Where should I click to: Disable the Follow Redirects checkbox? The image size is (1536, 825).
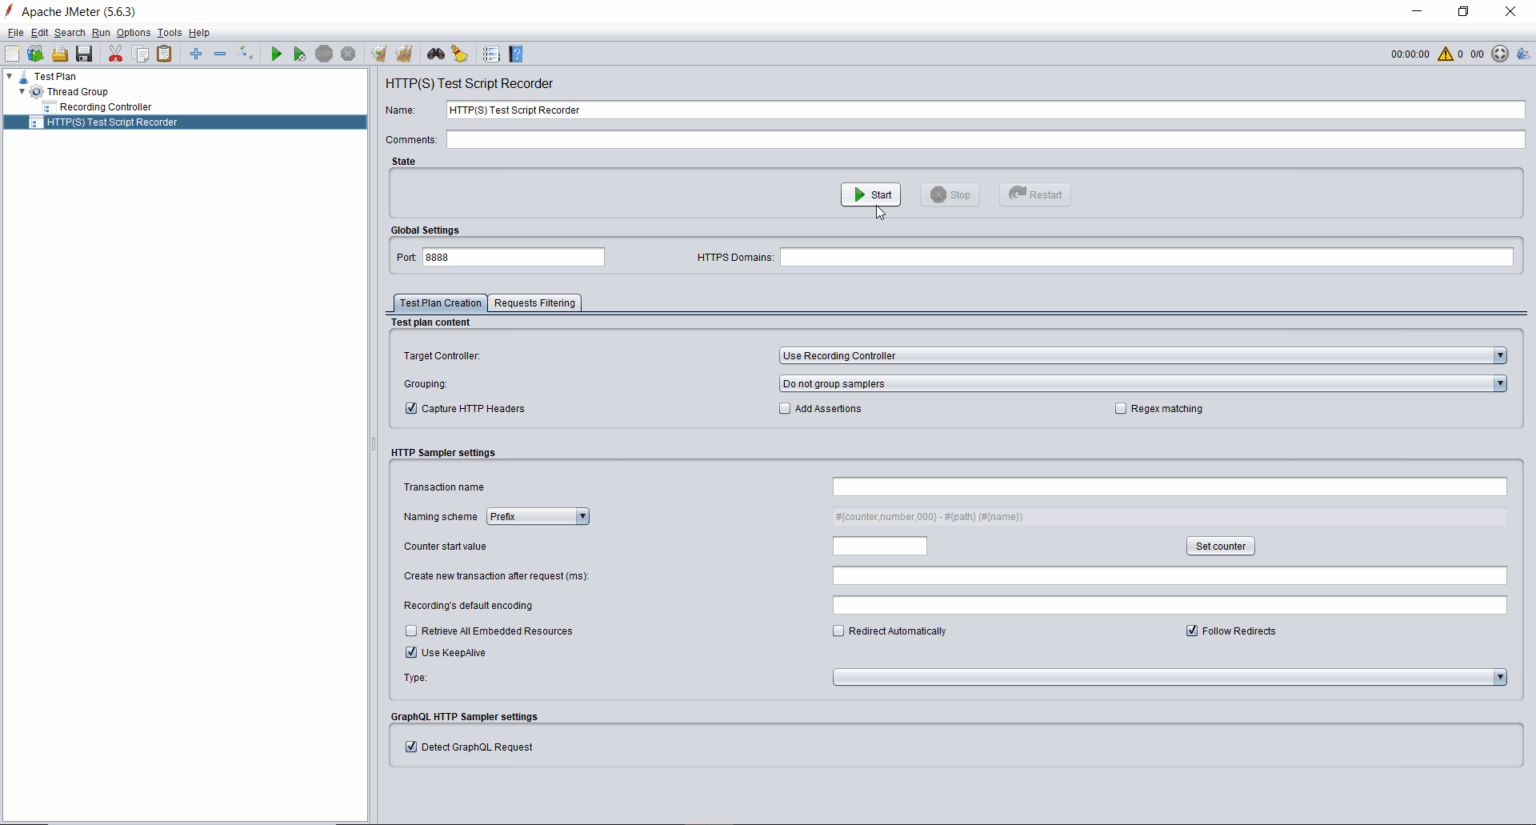coord(1191,631)
